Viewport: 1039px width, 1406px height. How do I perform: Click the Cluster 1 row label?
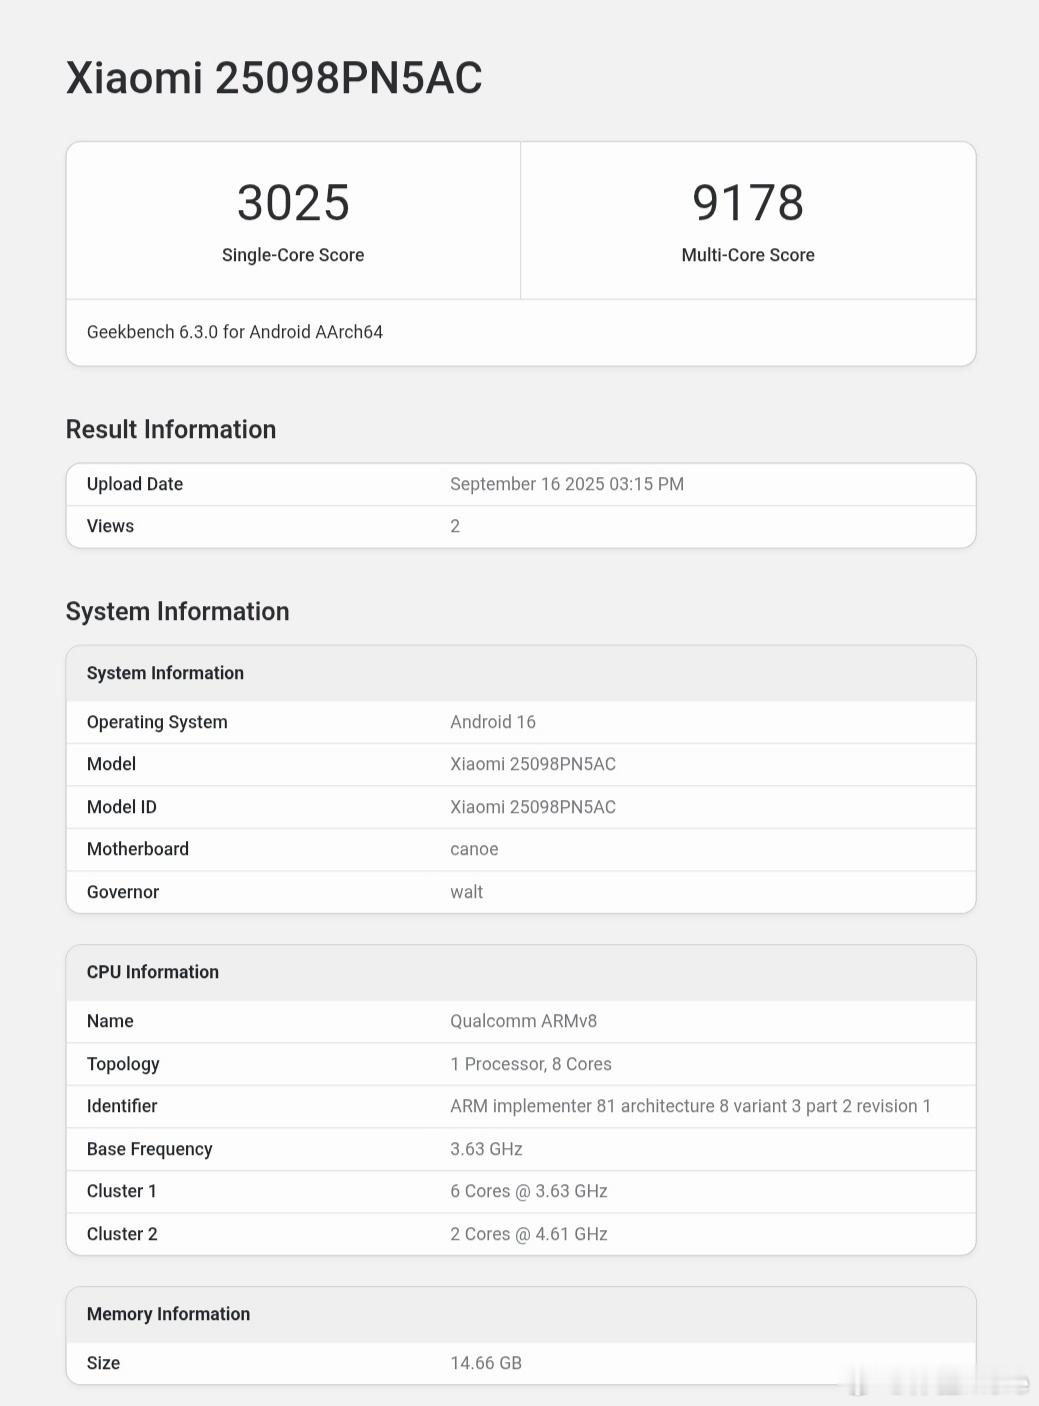(x=122, y=1191)
